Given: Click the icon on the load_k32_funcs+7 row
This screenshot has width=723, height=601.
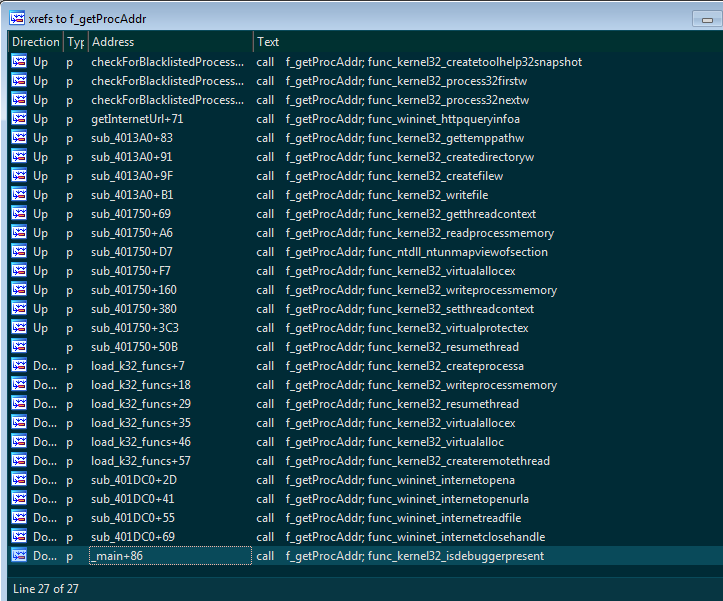Looking at the screenshot, I should click(x=19, y=366).
